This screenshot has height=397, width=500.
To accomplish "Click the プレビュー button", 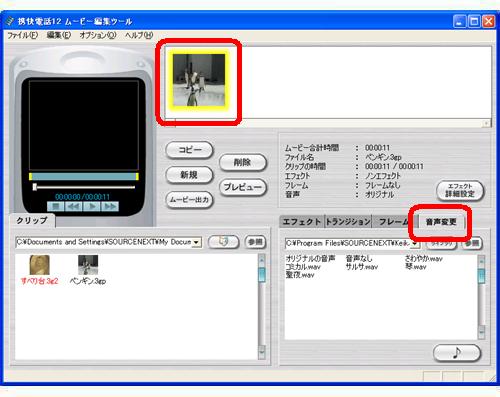I will (243, 187).
